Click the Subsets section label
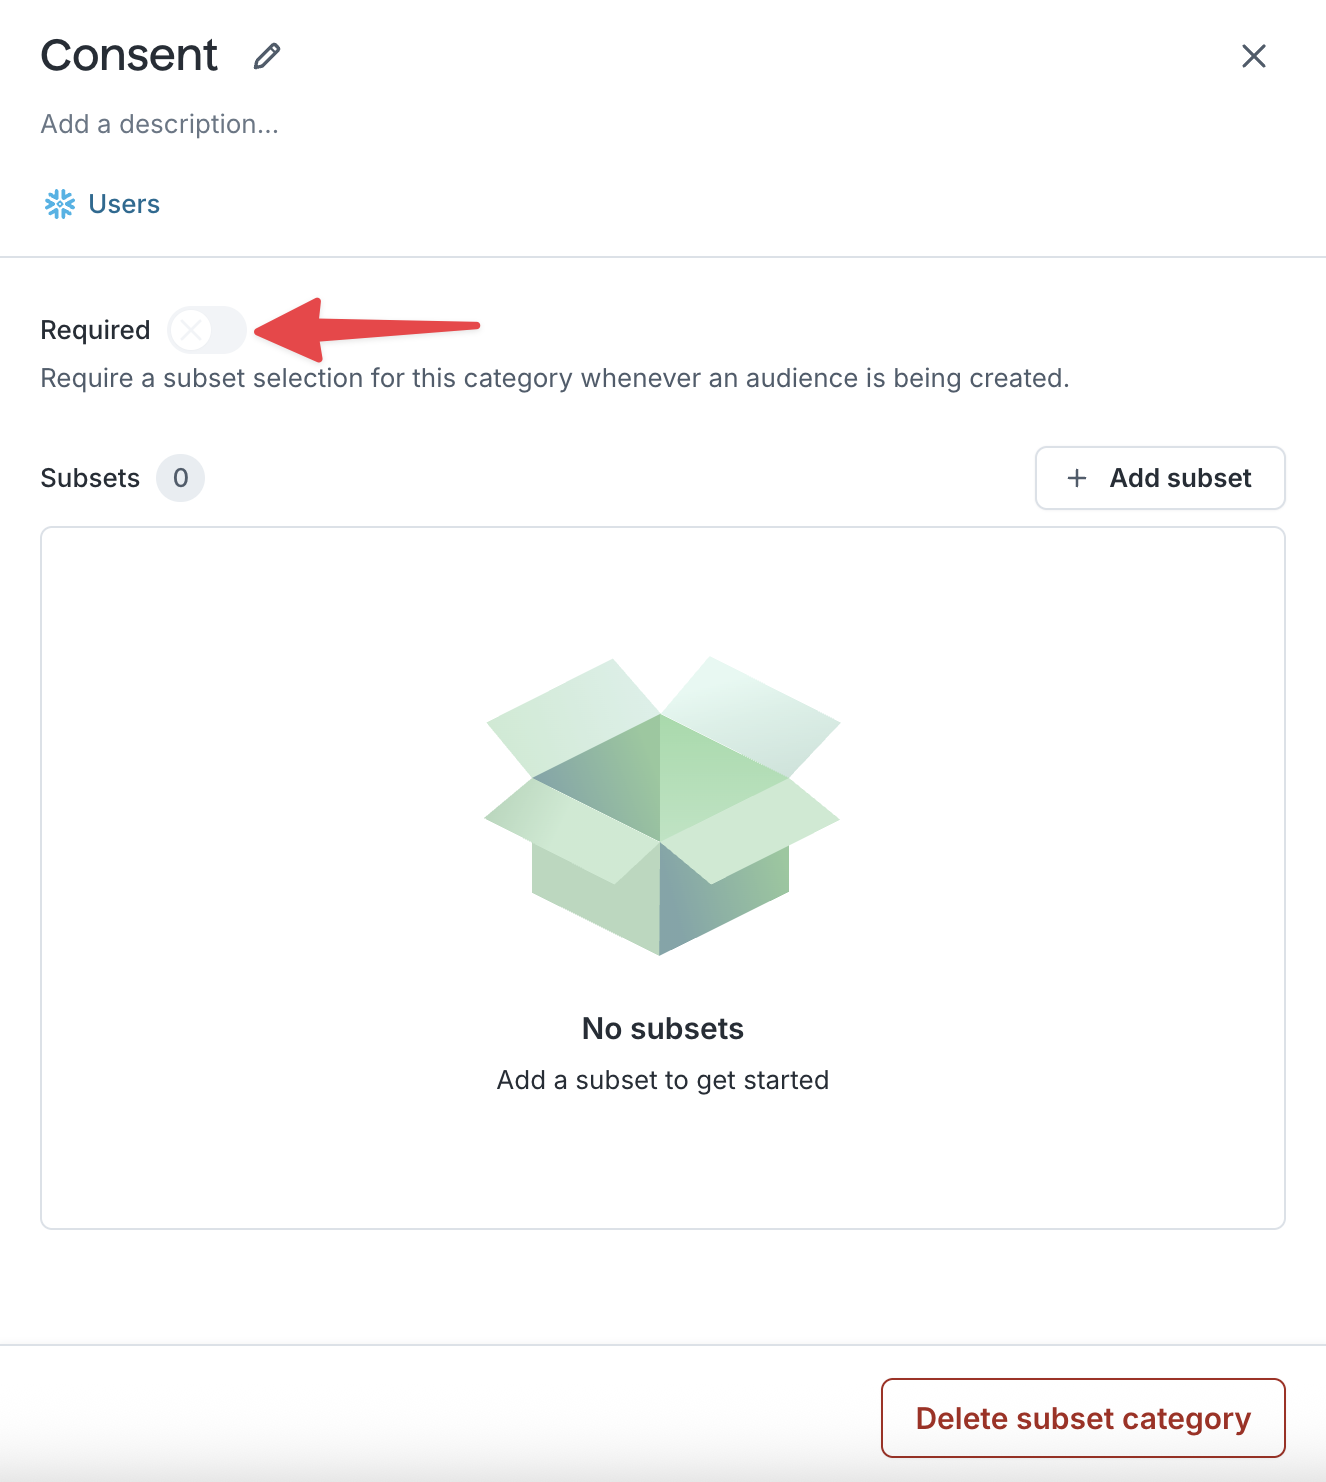Viewport: 1326px width, 1482px height. coord(90,478)
